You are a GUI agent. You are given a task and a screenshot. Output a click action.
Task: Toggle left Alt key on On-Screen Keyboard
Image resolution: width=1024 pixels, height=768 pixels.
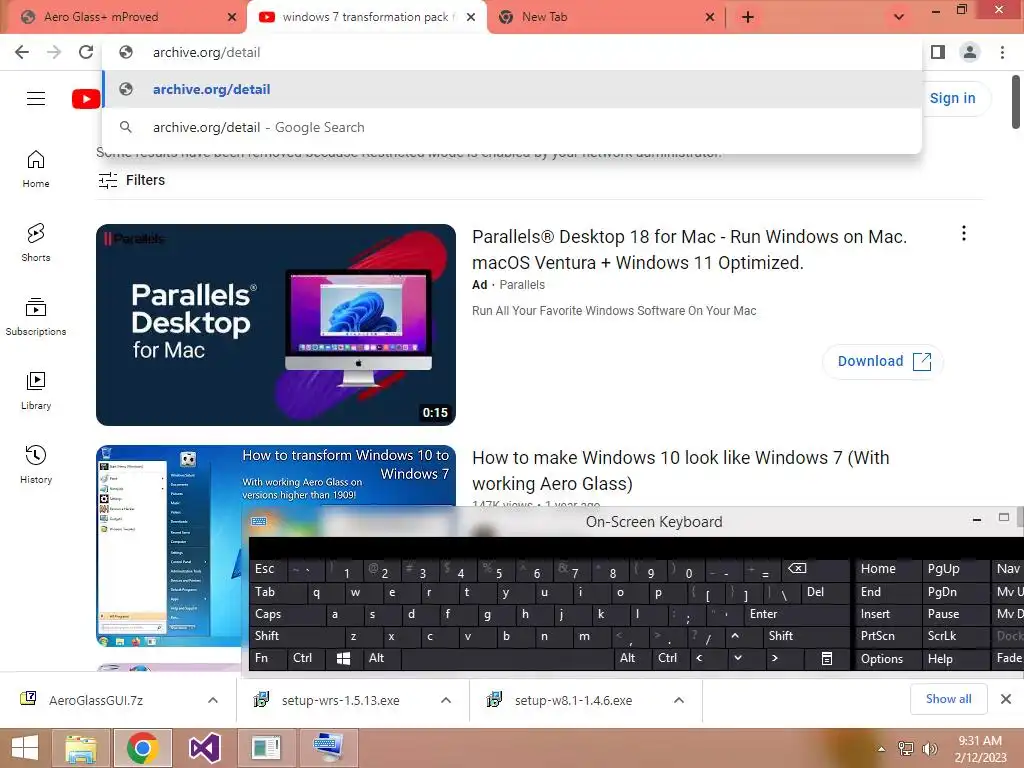coord(381,658)
